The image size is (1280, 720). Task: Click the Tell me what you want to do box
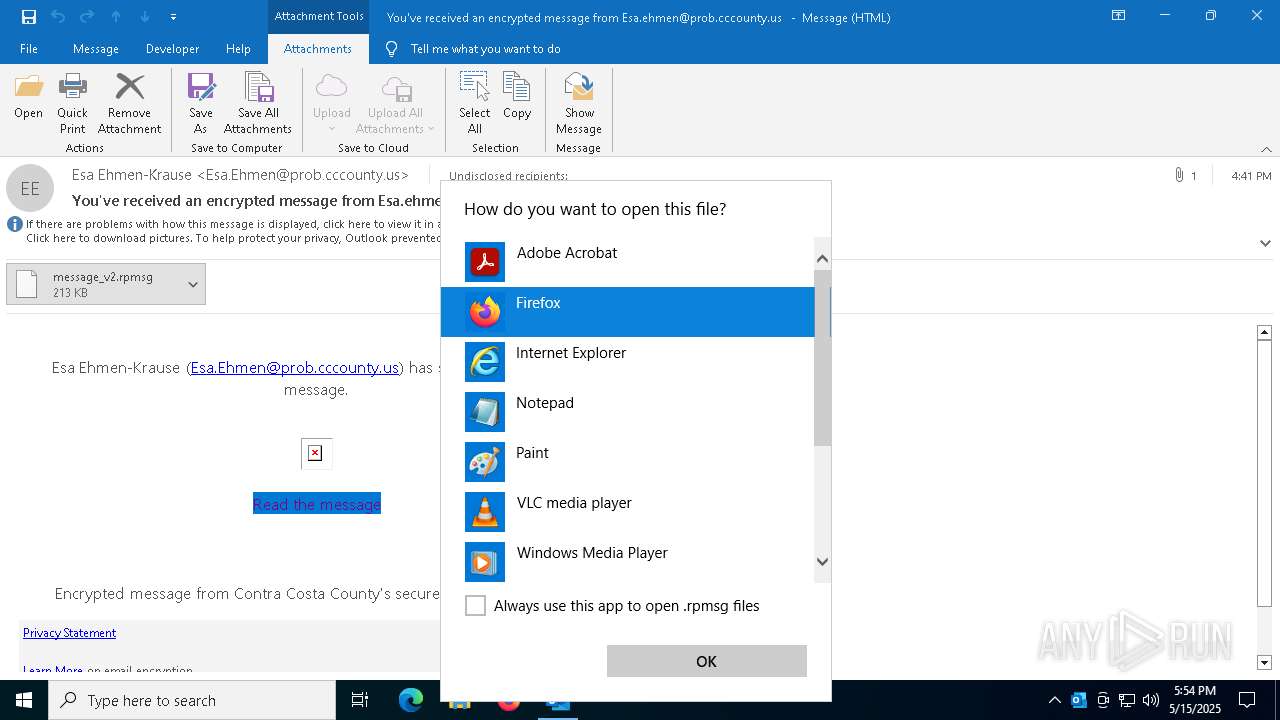[485, 49]
